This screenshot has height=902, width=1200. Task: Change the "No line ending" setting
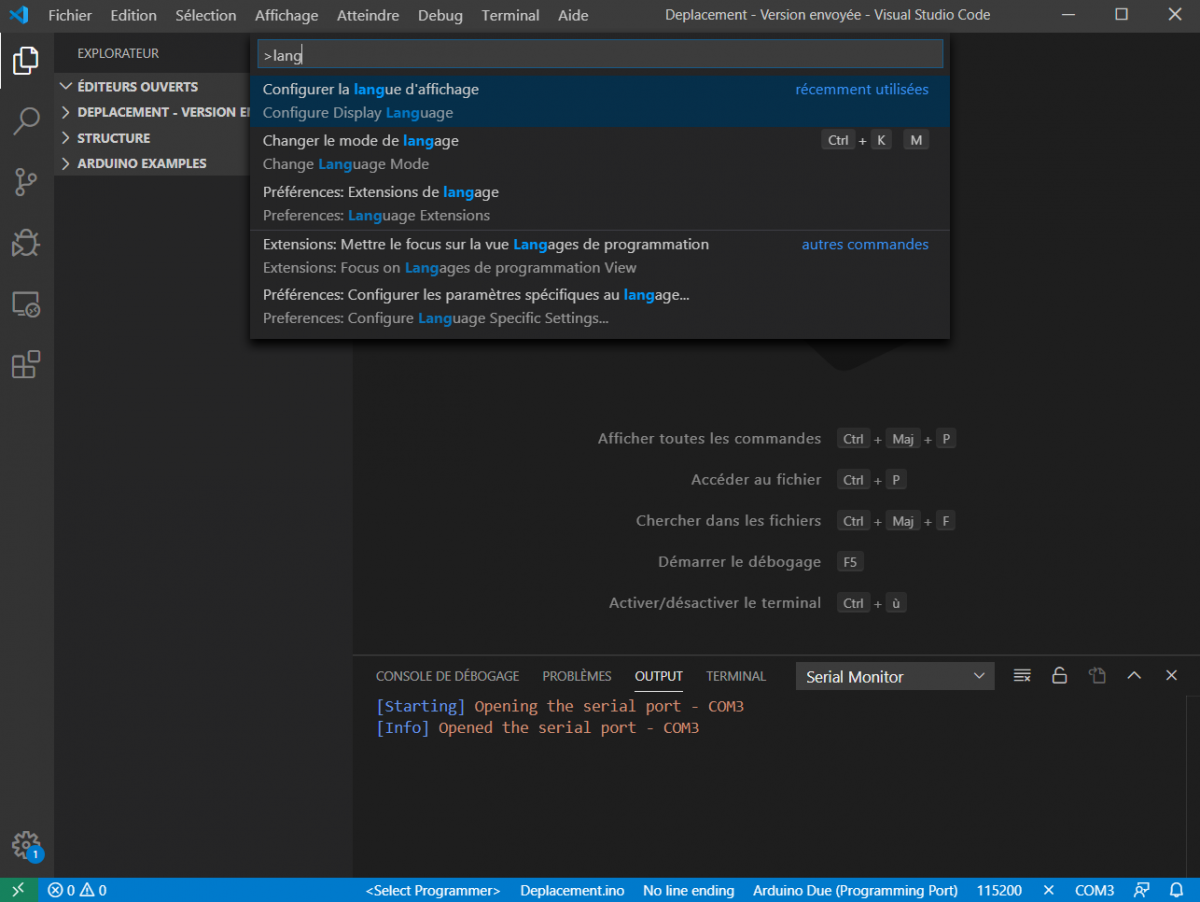(x=689, y=890)
